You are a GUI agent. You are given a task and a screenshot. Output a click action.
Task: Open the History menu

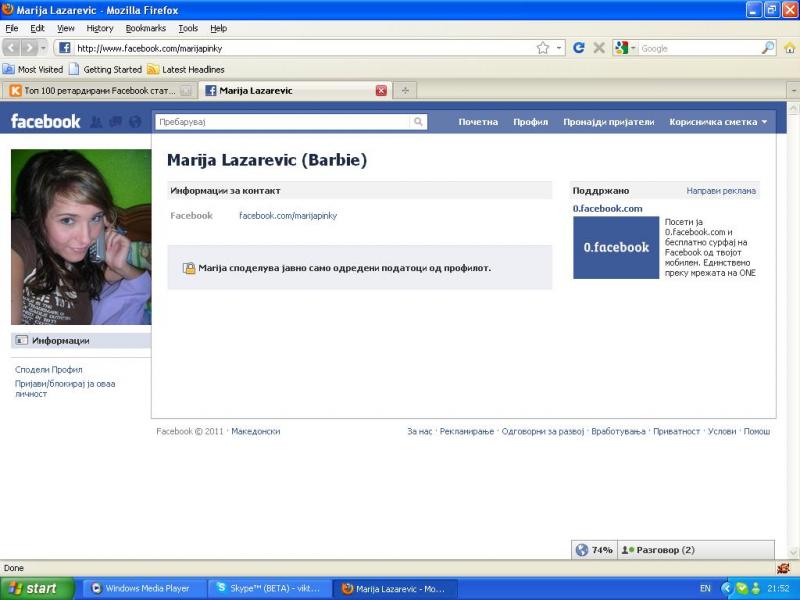click(x=99, y=28)
